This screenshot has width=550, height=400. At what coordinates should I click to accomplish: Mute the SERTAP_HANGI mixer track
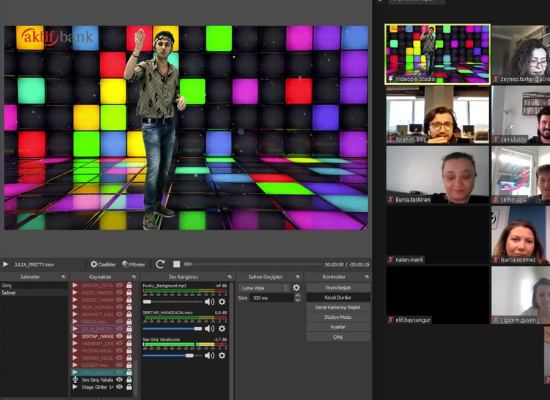click(x=209, y=329)
